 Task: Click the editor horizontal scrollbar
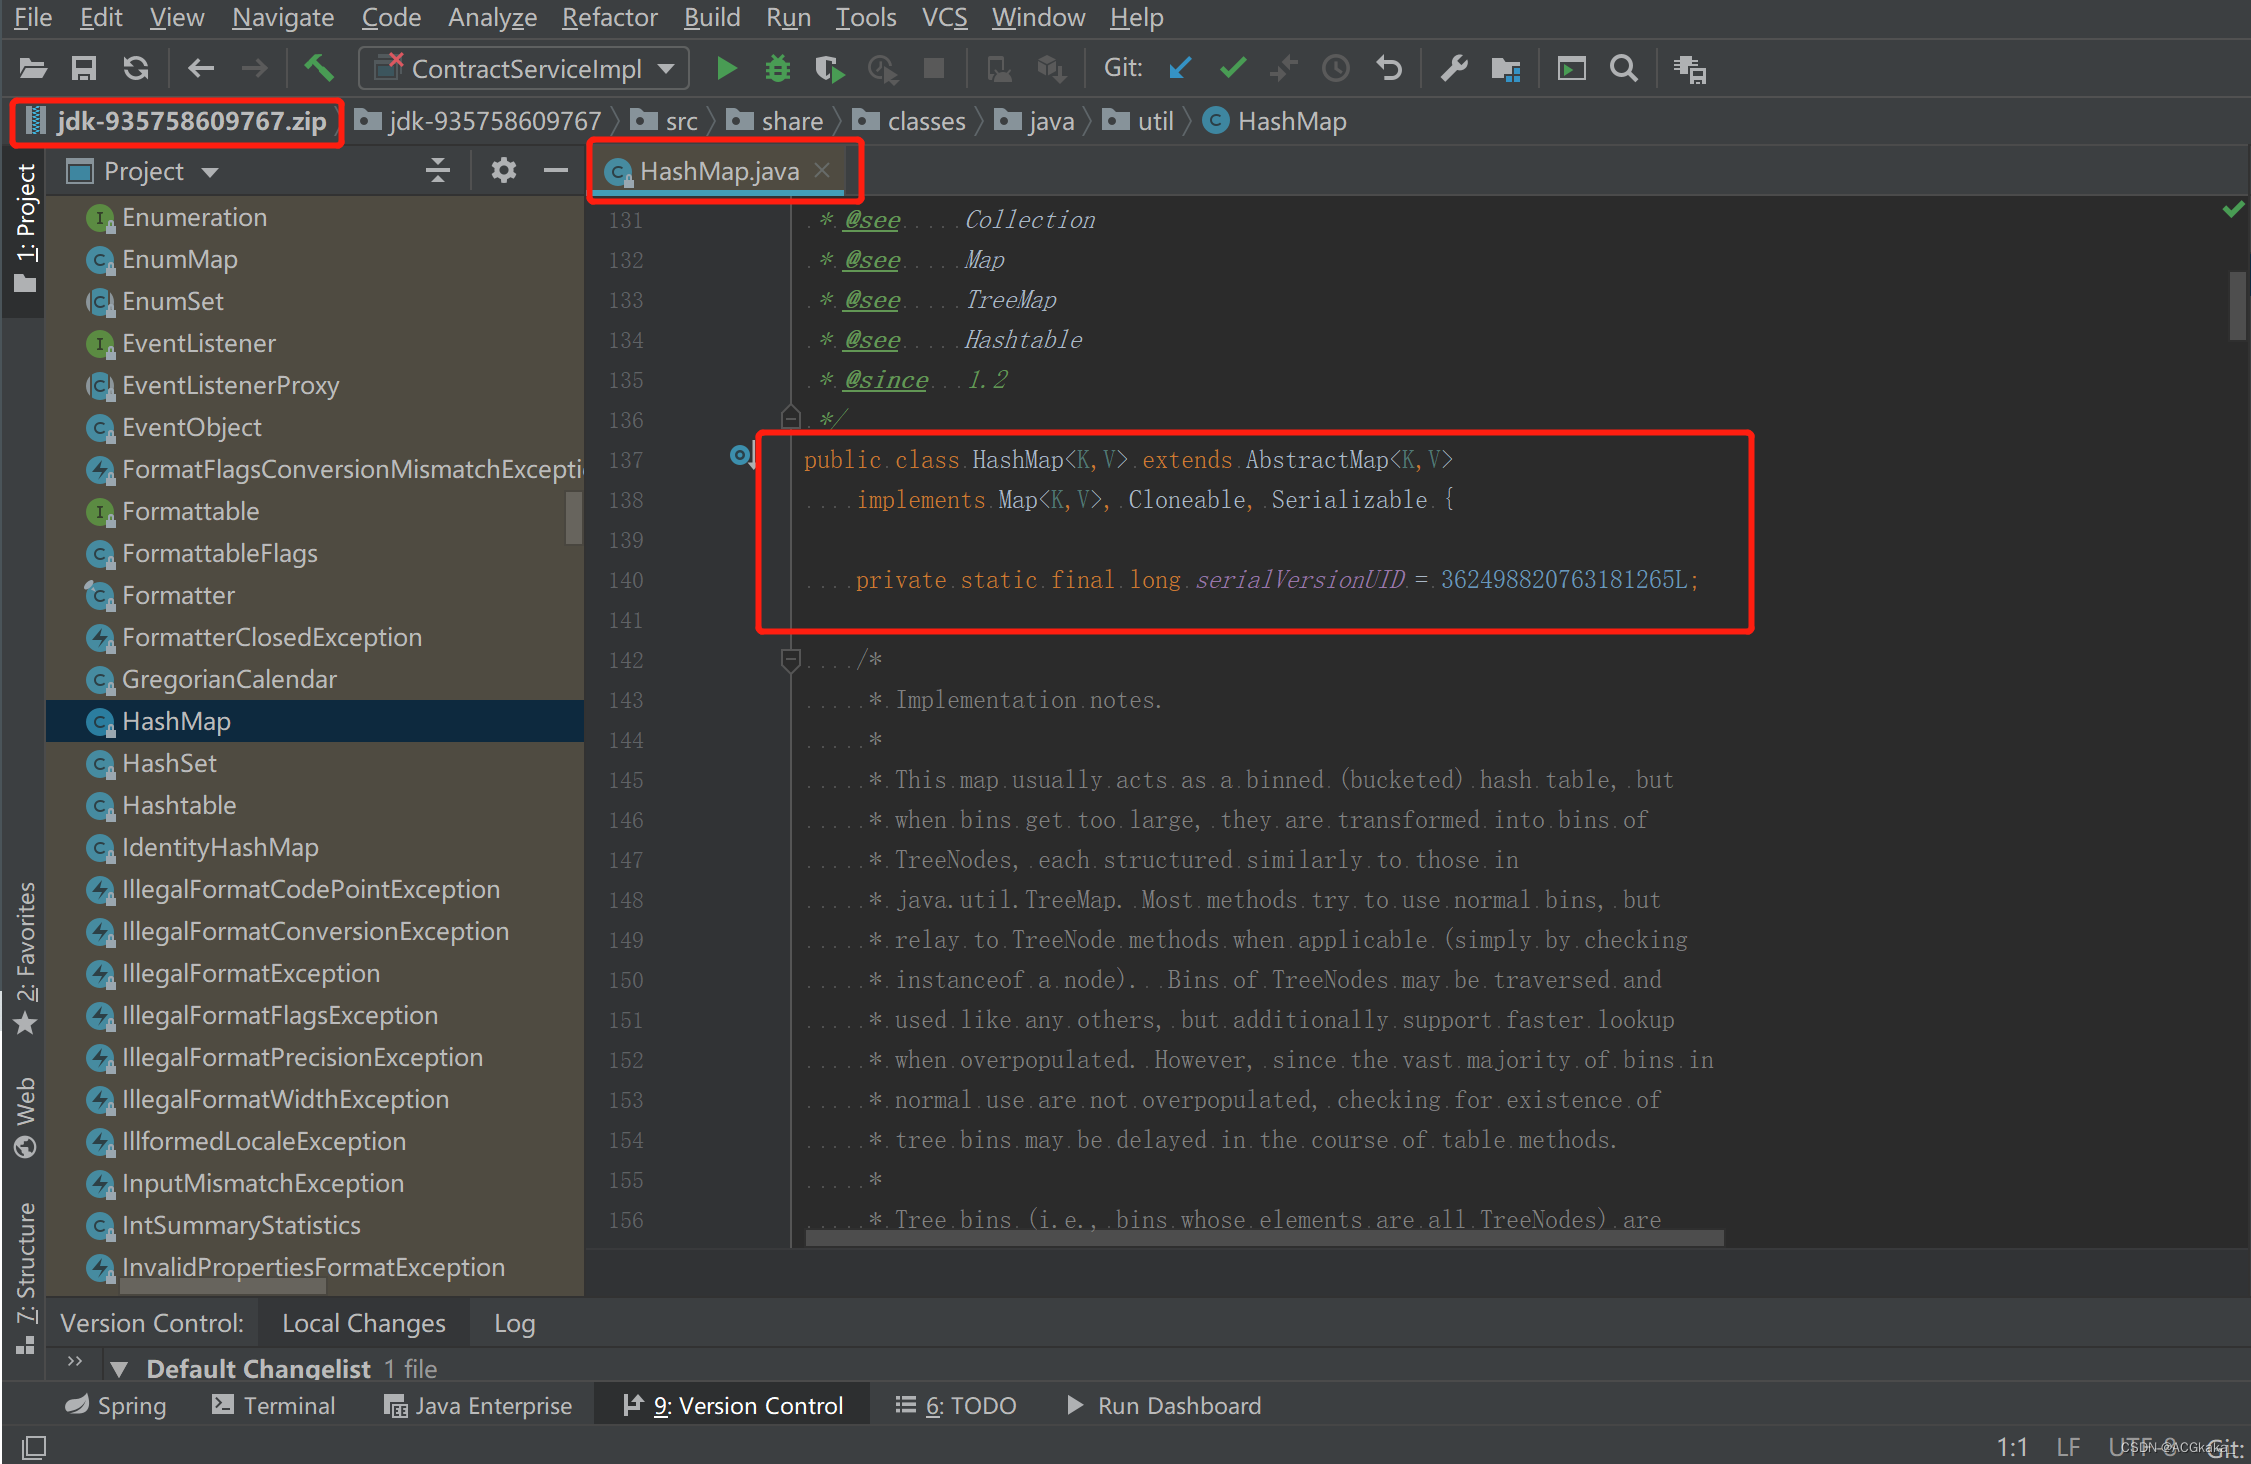[1264, 1238]
